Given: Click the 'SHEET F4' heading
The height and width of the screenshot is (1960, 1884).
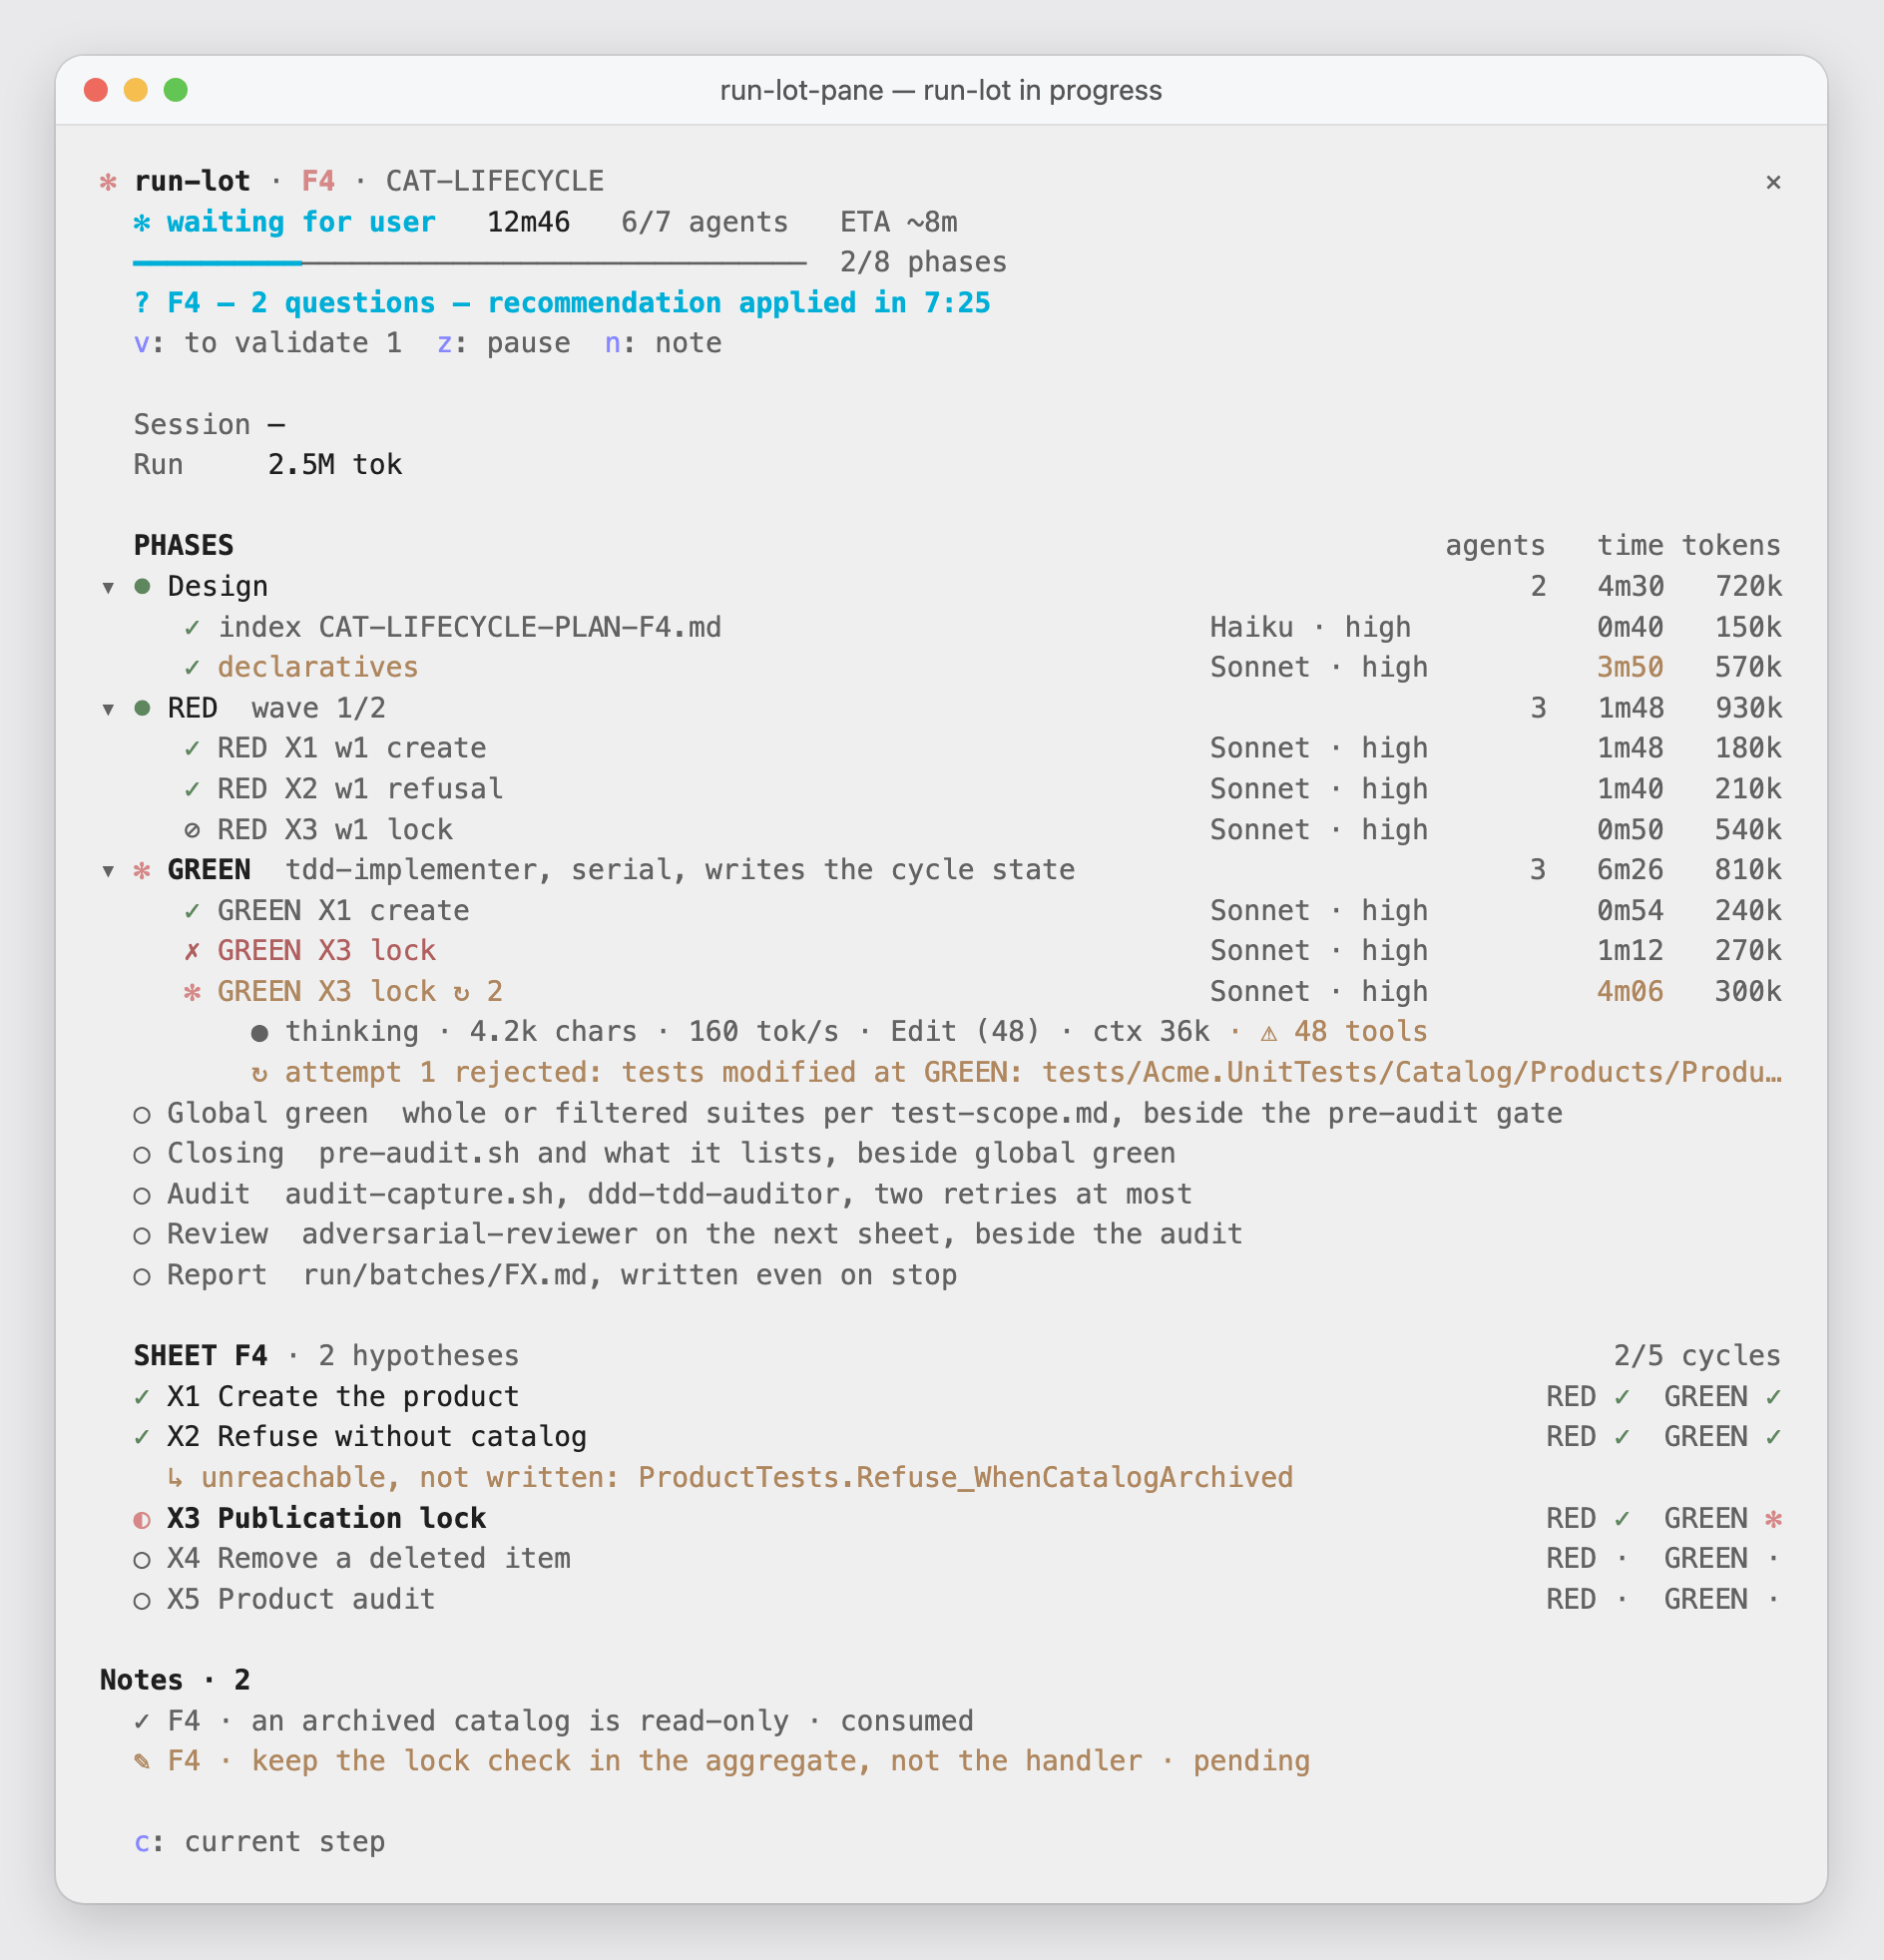Looking at the screenshot, I should (200, 1356).
